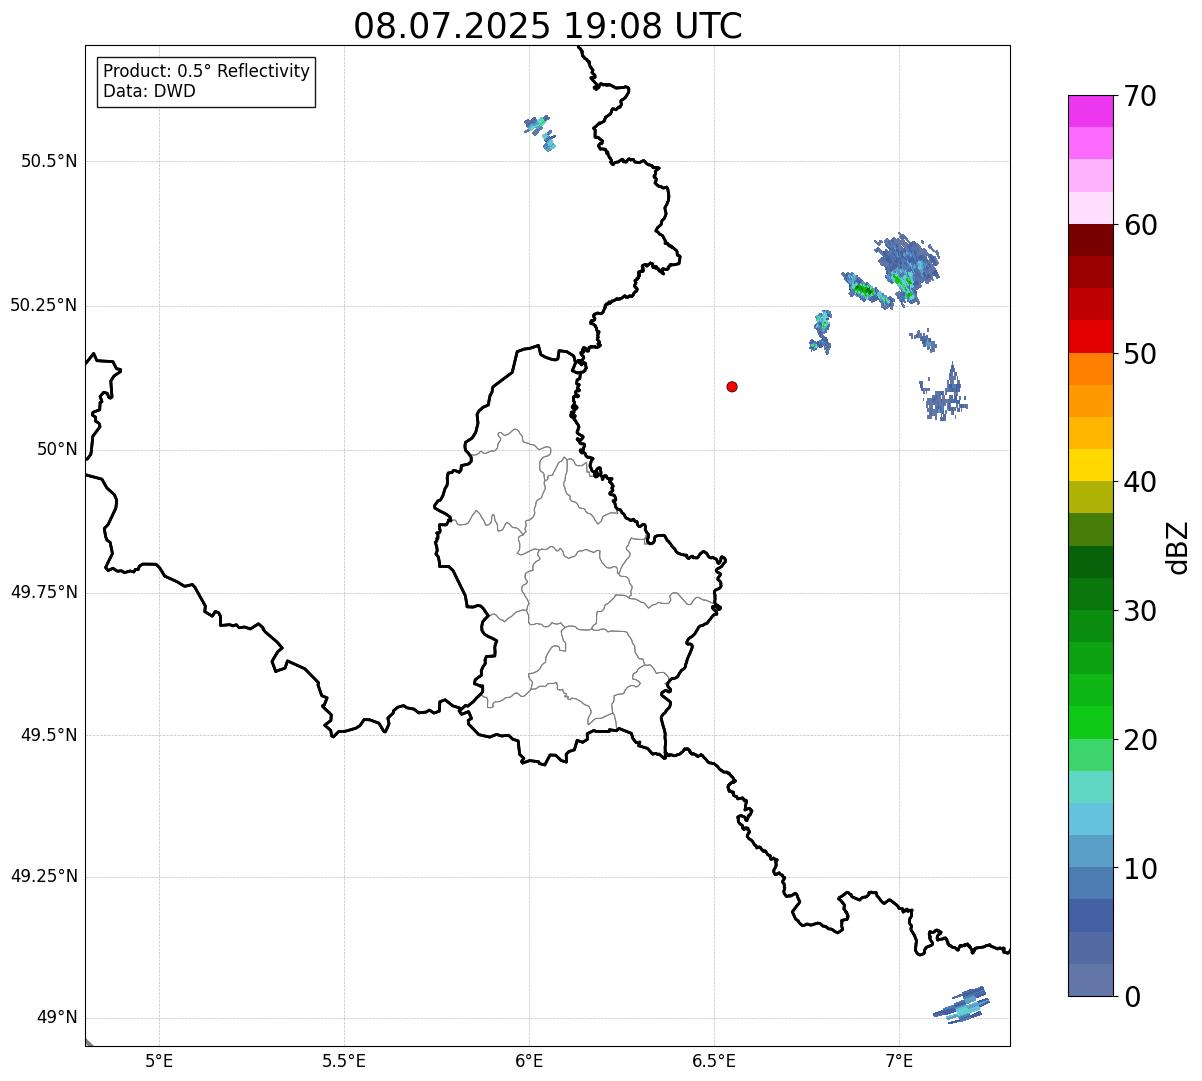
Task: Click the 49.5°N latitude label
Action: coord(48,735)
